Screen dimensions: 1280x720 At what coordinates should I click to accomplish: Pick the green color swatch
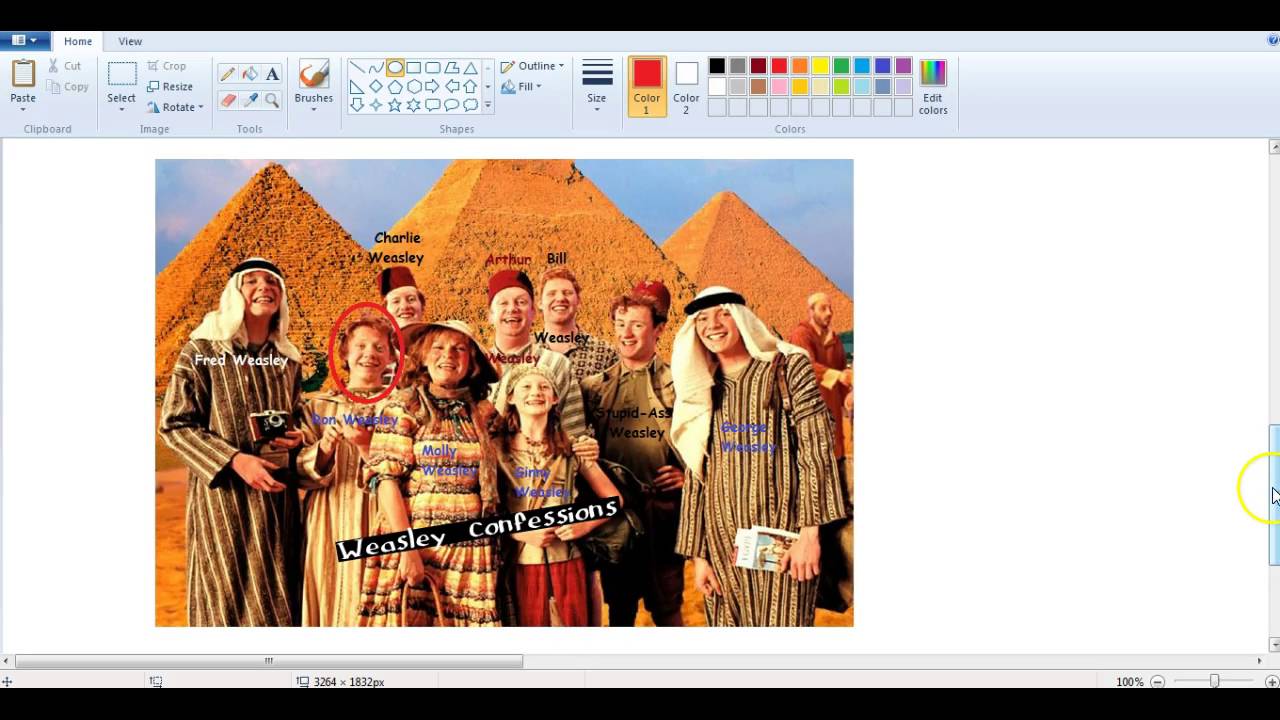(841, 66)
